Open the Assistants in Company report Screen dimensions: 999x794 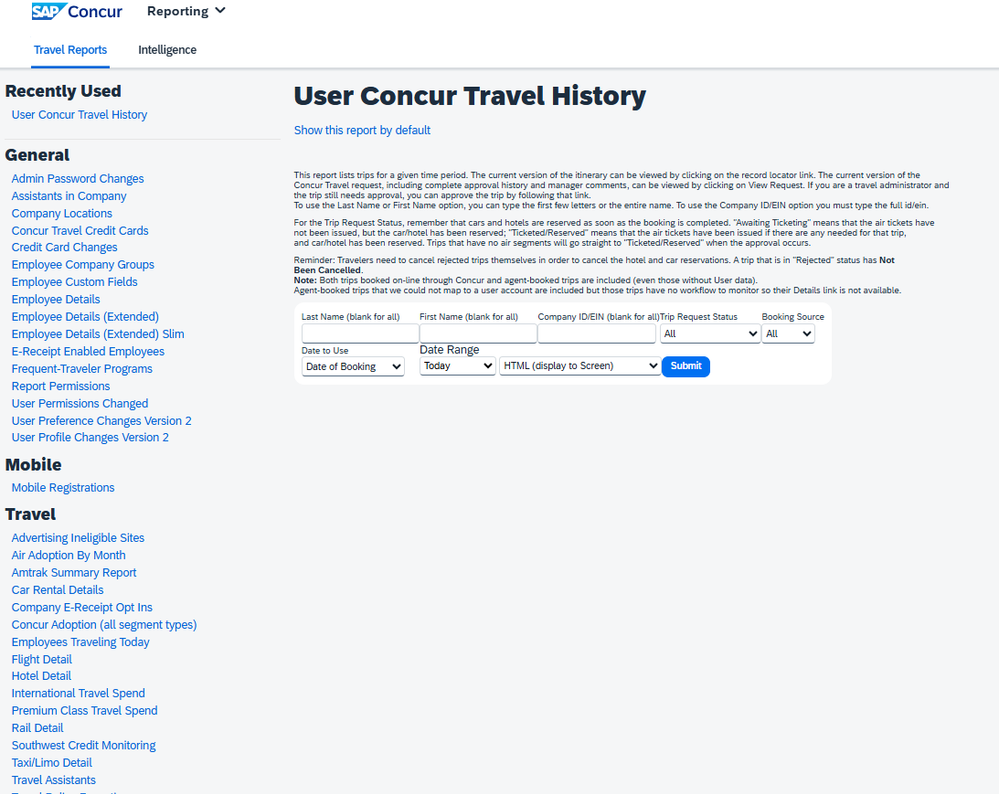point(69,196)
